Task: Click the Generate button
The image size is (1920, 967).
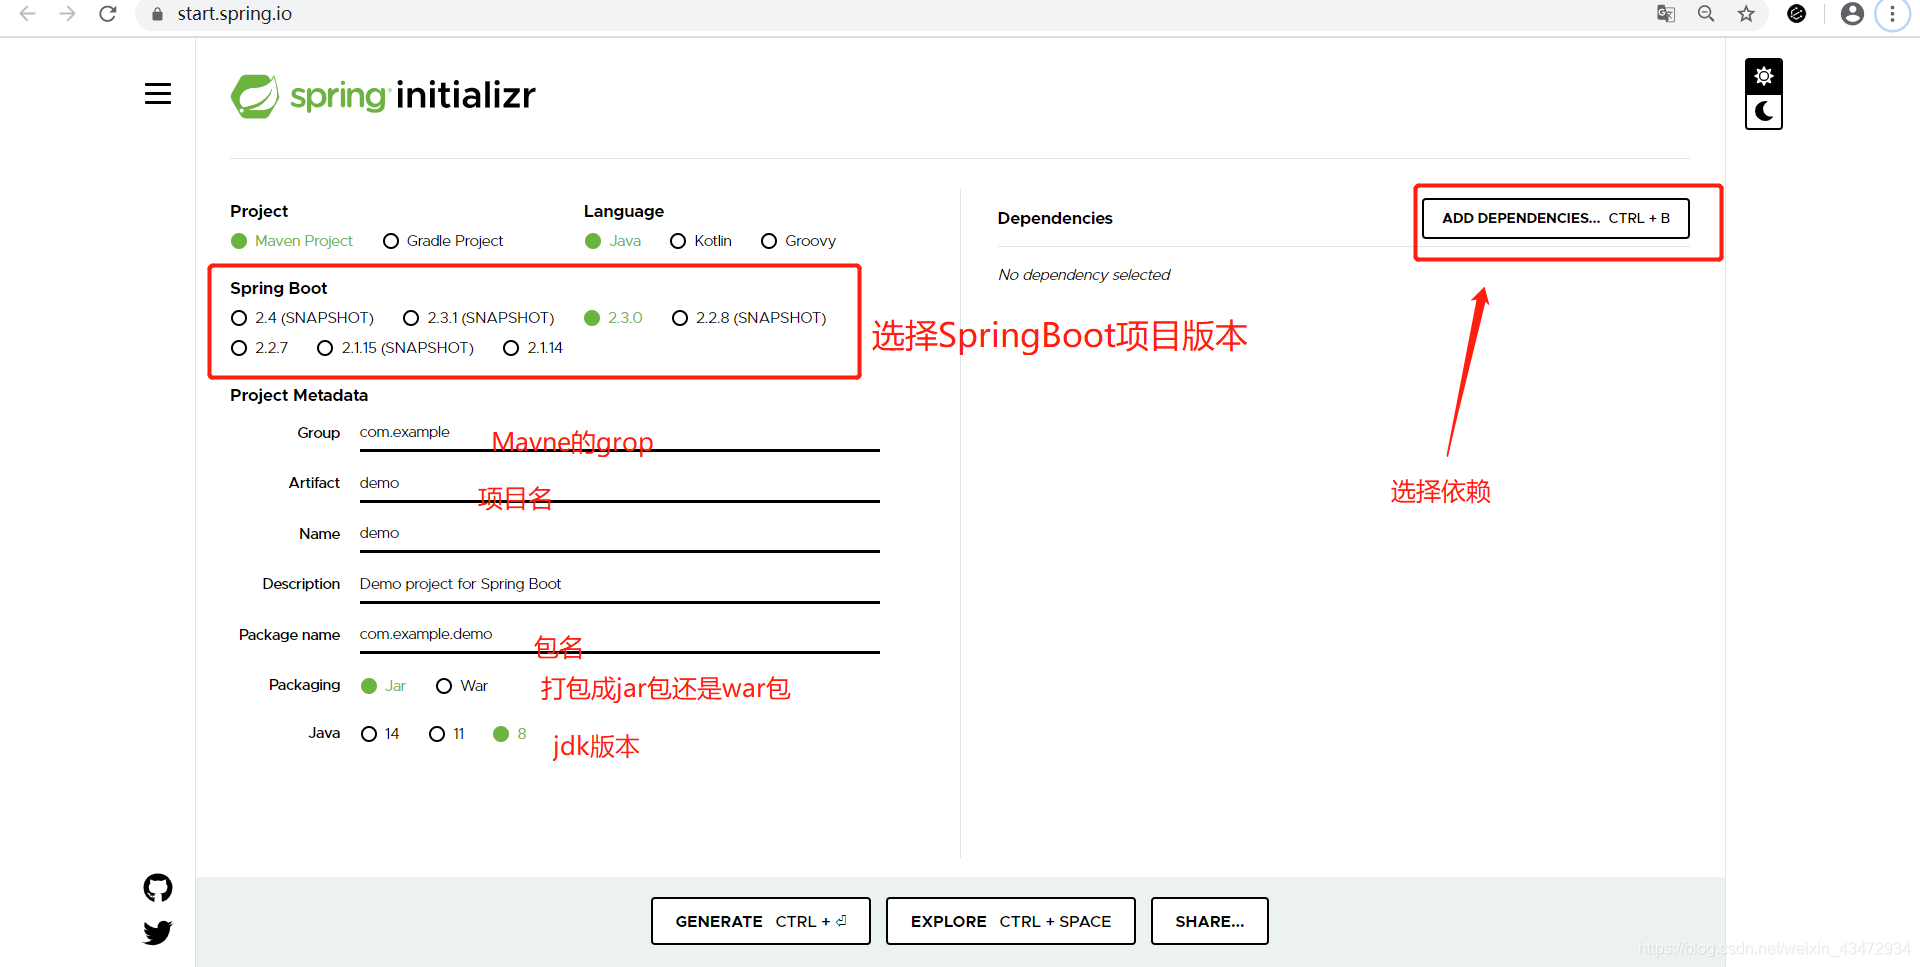Action: tap(761, 921)
